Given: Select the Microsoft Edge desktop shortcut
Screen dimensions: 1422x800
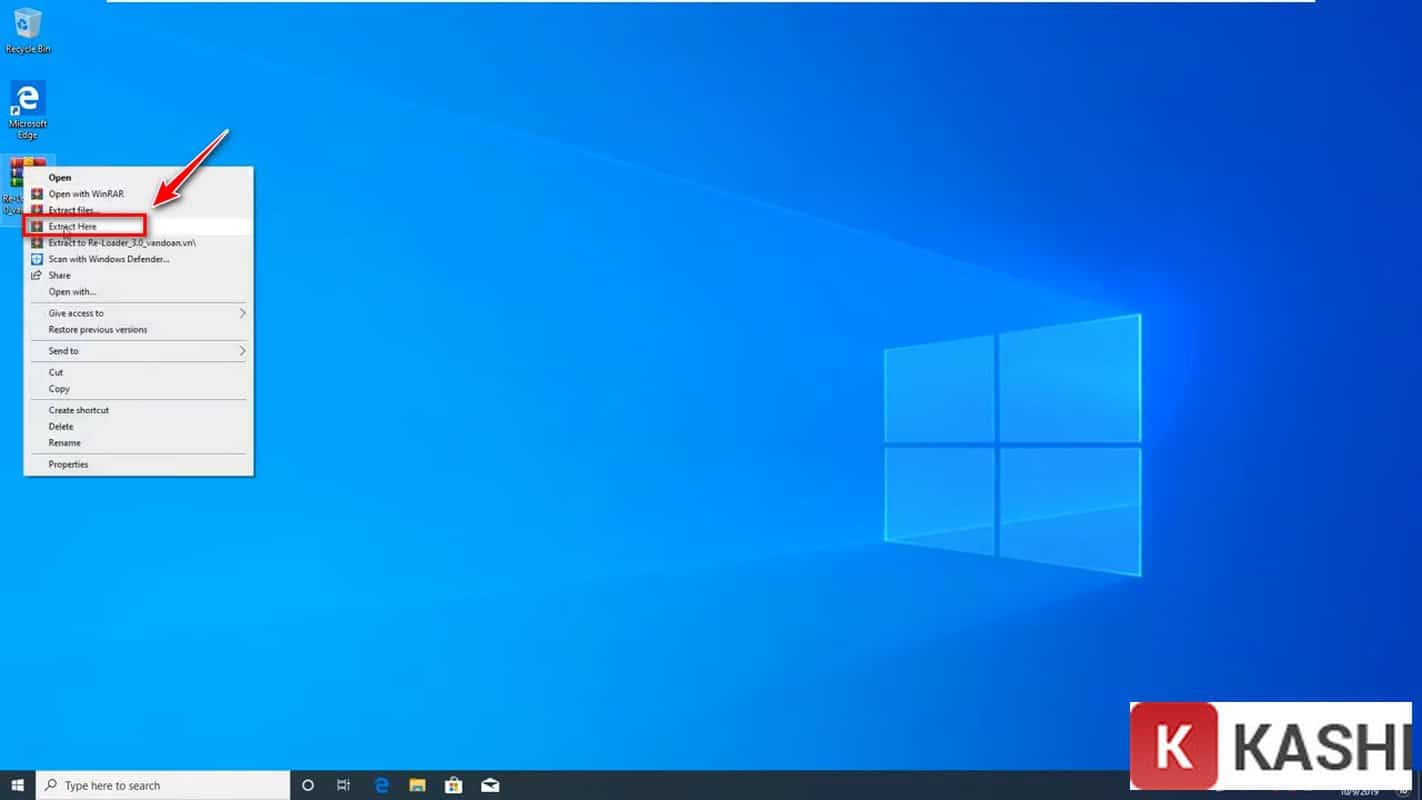Looking at the screenshot, I should [x=27, y=105].
